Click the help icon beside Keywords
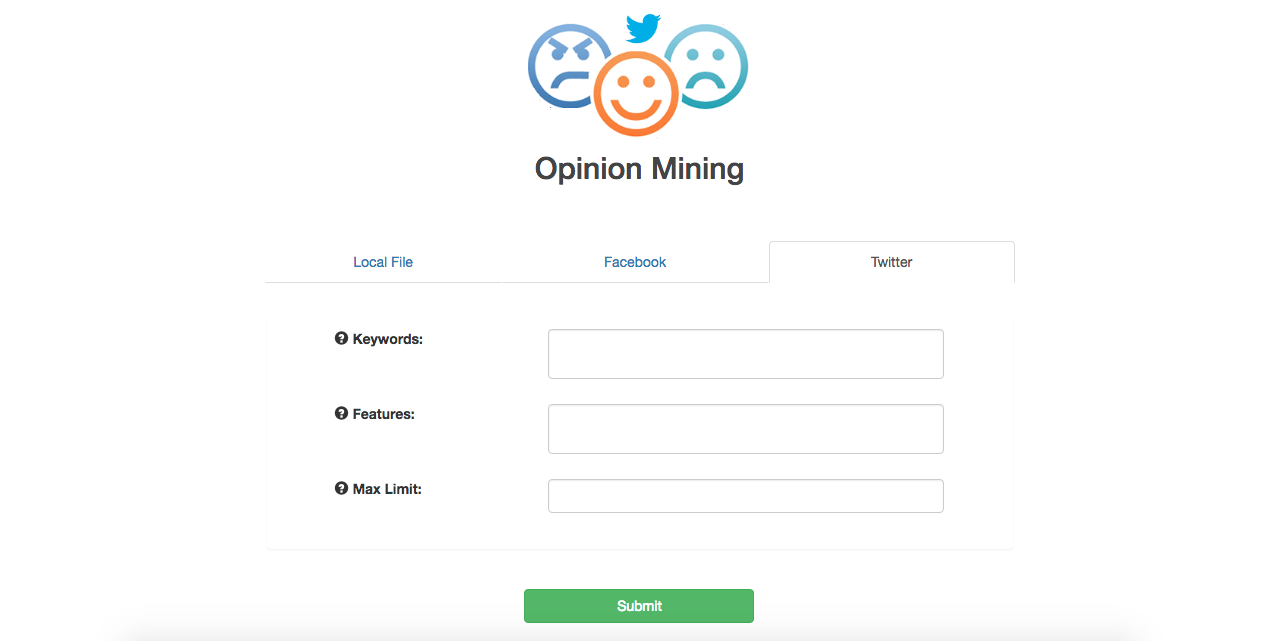Screen dimensions: 1270x641 coord(341,339)
